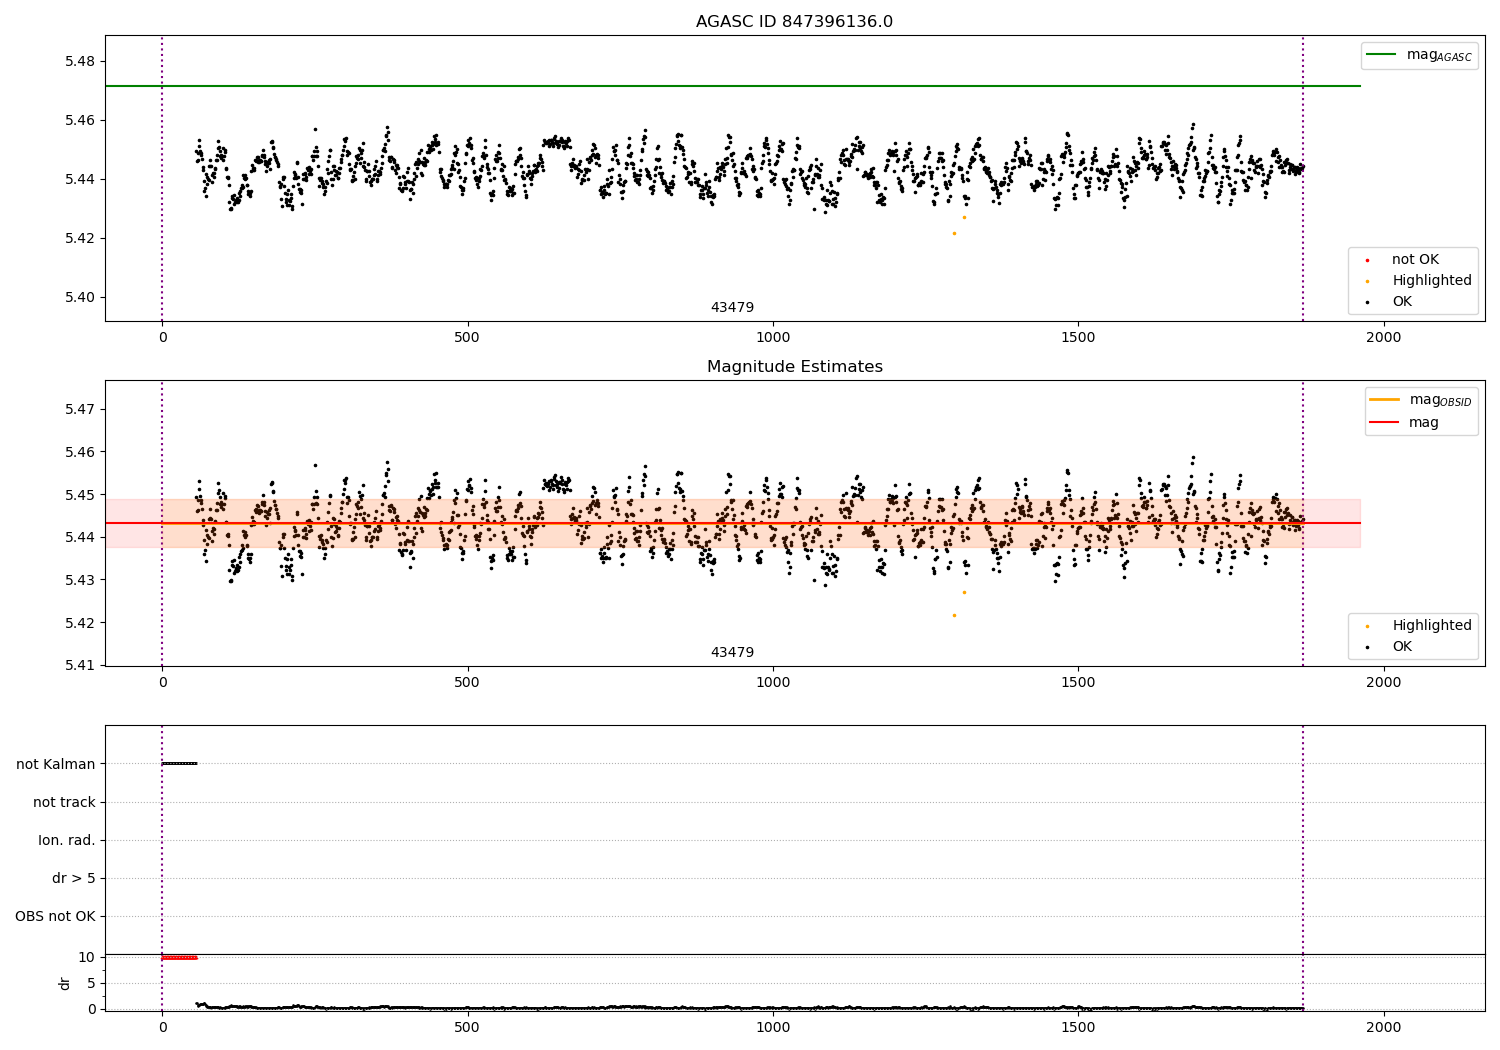Click the 43479 label in Magnitude Estimates plot
This screenshot has height=1050, width=1500.
coord(732,653)
